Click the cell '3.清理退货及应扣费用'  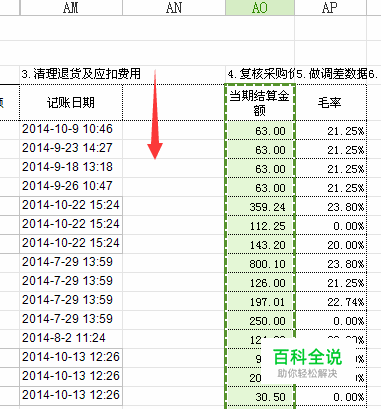click(81, 74)
